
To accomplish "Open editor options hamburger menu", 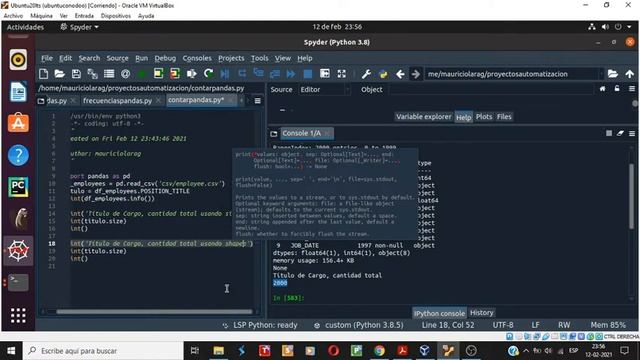I will pos(258,101).
